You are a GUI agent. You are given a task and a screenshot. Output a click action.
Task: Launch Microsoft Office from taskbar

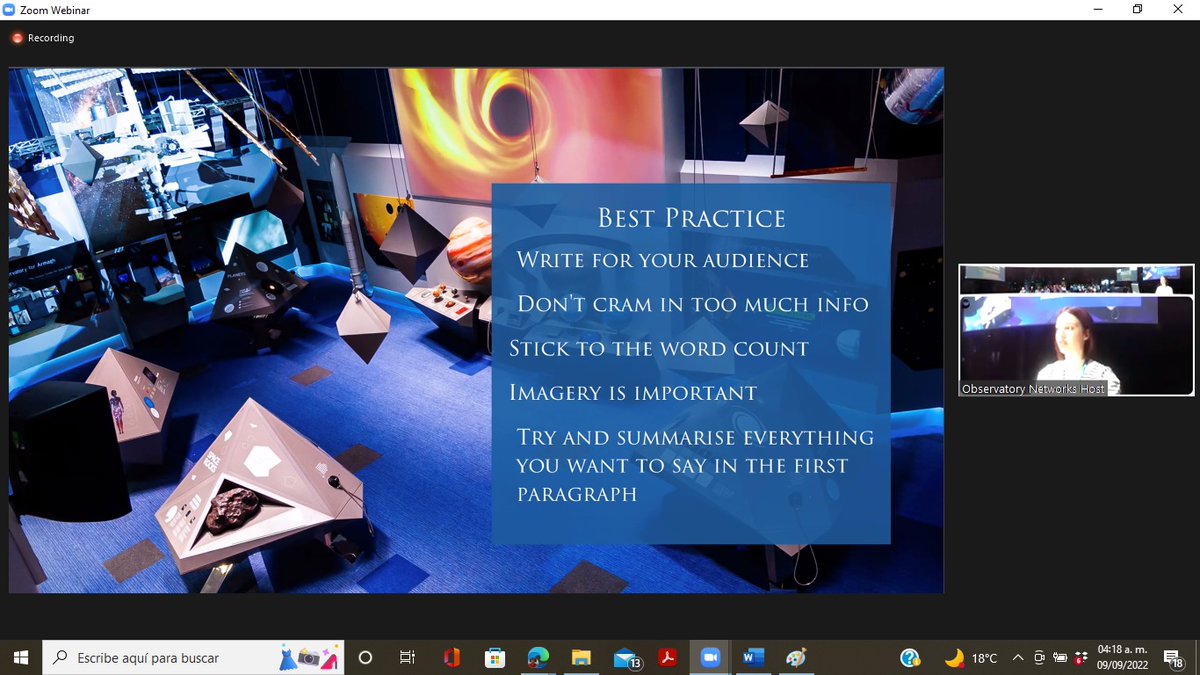pos(451,658)
